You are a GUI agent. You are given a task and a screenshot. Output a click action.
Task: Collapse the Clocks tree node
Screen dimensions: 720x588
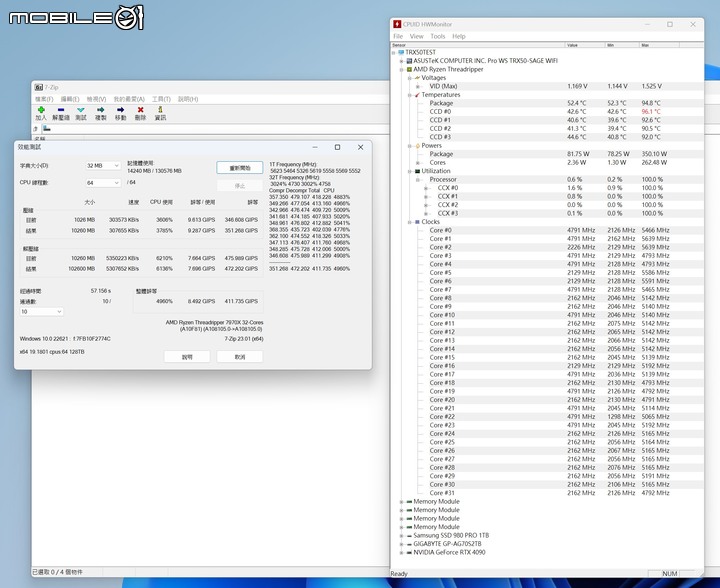[x=410, y=222]
